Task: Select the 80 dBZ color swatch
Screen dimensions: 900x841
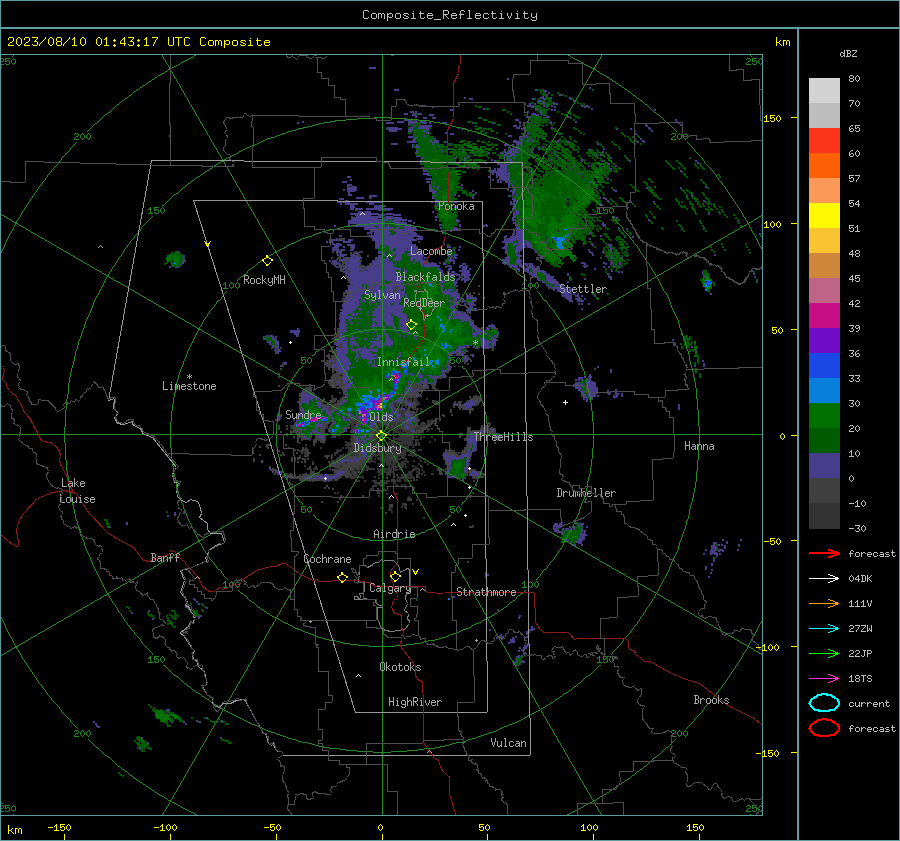Action: 824,91
